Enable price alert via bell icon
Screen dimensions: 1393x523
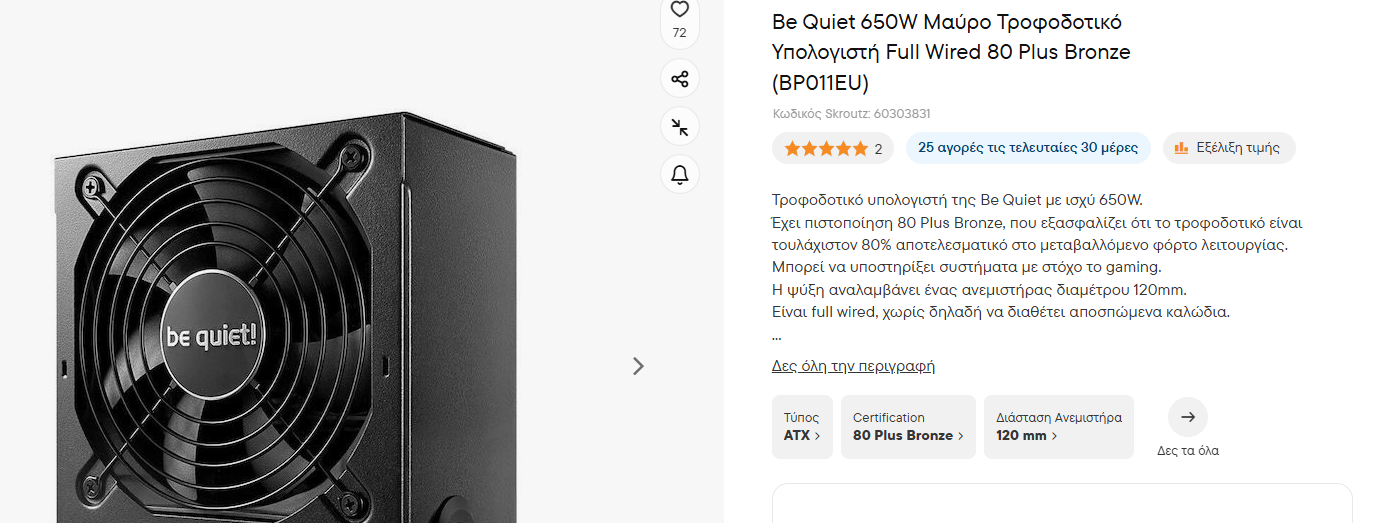[x=680, y=175]
